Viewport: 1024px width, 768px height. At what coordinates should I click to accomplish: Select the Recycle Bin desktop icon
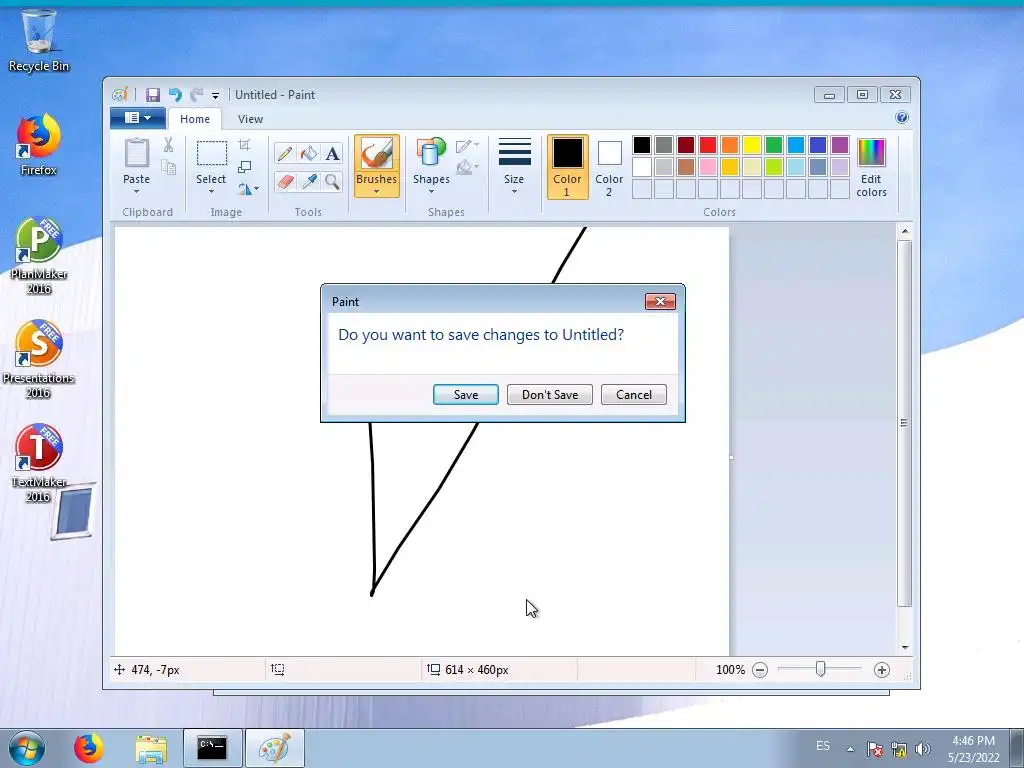point(39,40)
